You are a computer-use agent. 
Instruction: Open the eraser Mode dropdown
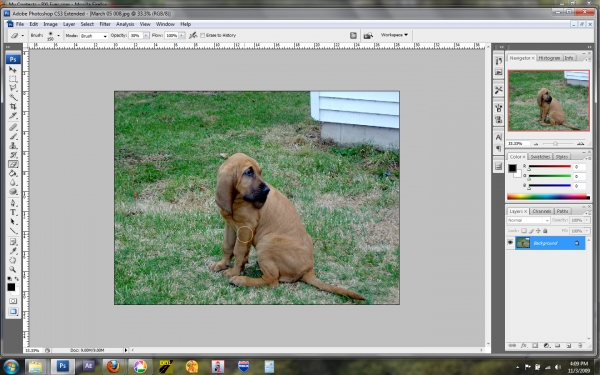[x=94, y=36]
